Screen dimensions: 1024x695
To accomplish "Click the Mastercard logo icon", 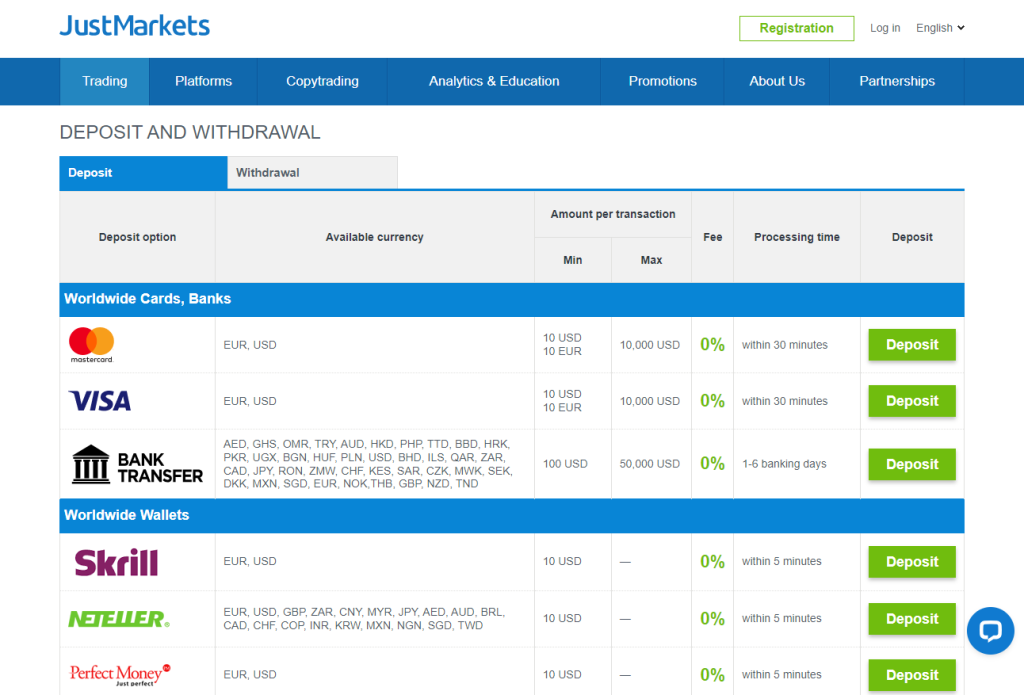I will (92, 345).
